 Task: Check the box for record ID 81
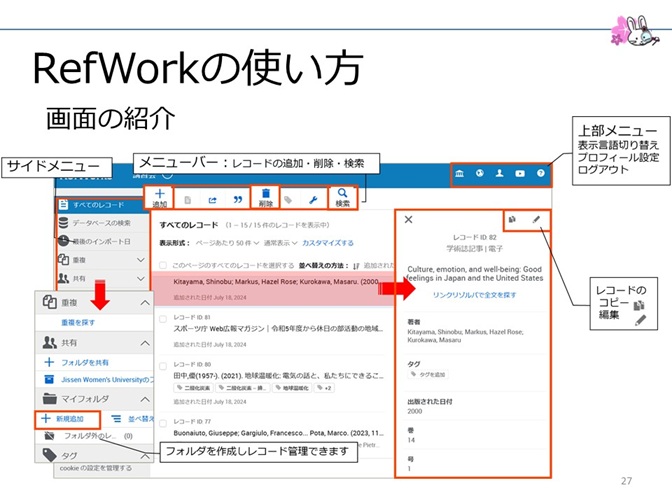[x=163, y=319]
